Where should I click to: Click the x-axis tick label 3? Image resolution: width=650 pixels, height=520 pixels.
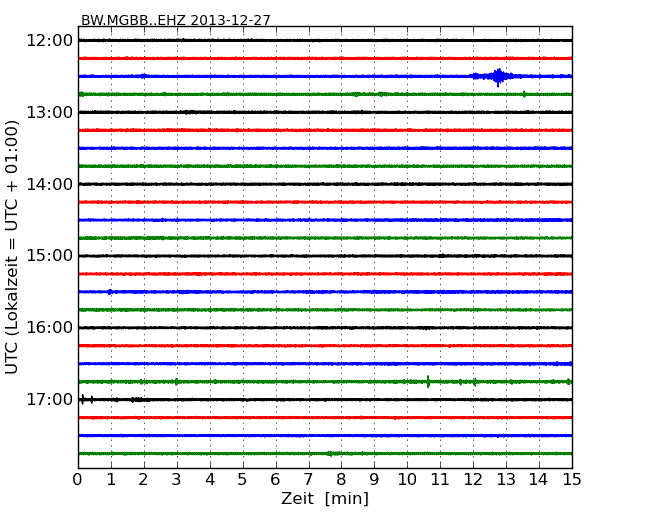point(177,480)
